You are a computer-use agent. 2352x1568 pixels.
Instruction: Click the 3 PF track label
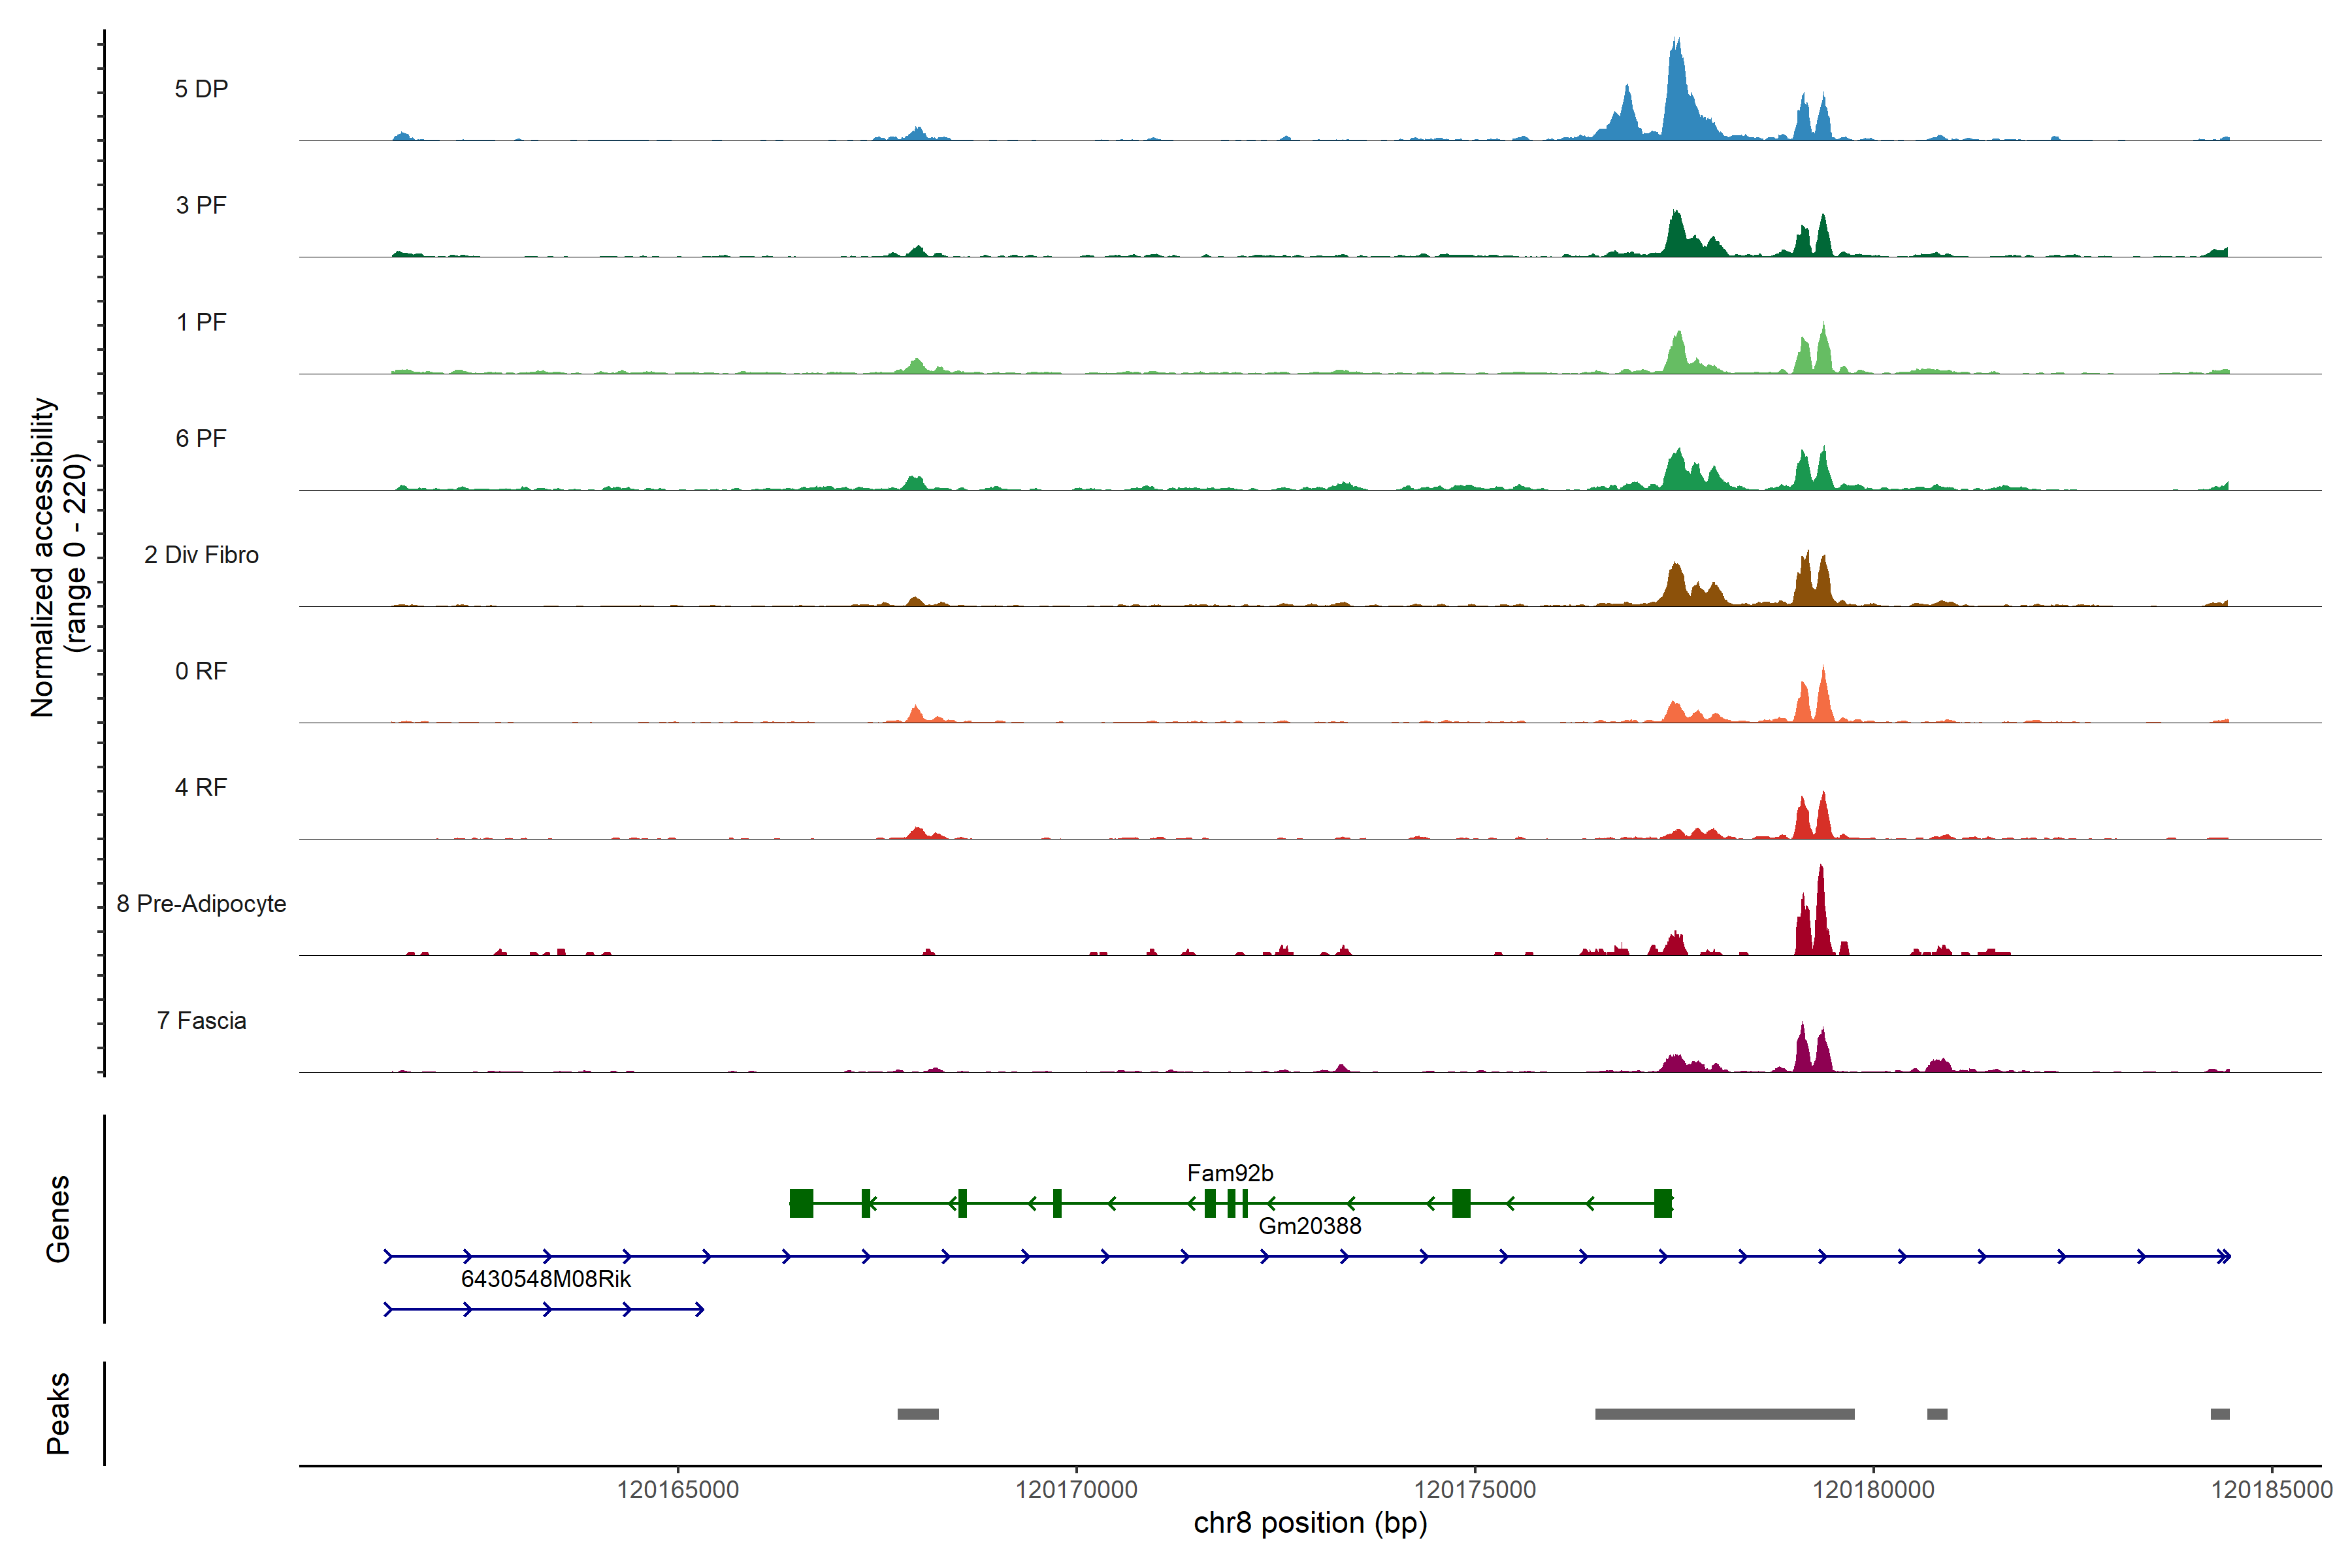[x=201, y=205]
